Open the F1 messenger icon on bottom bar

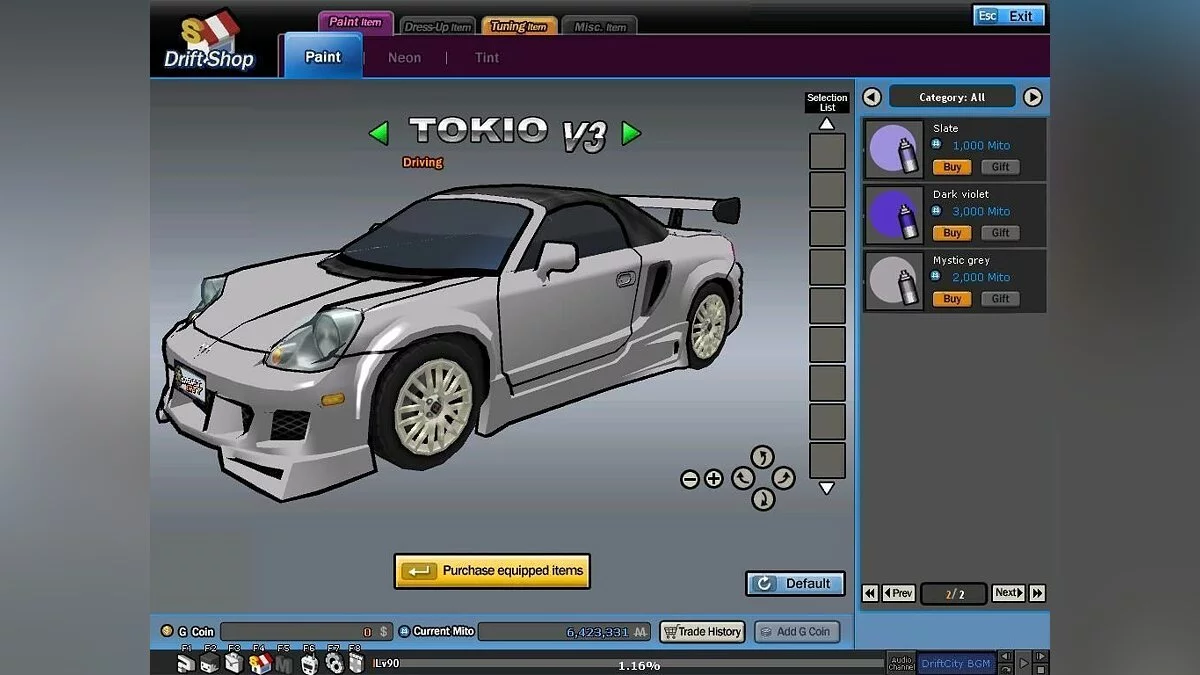click(x=185, y=664)
